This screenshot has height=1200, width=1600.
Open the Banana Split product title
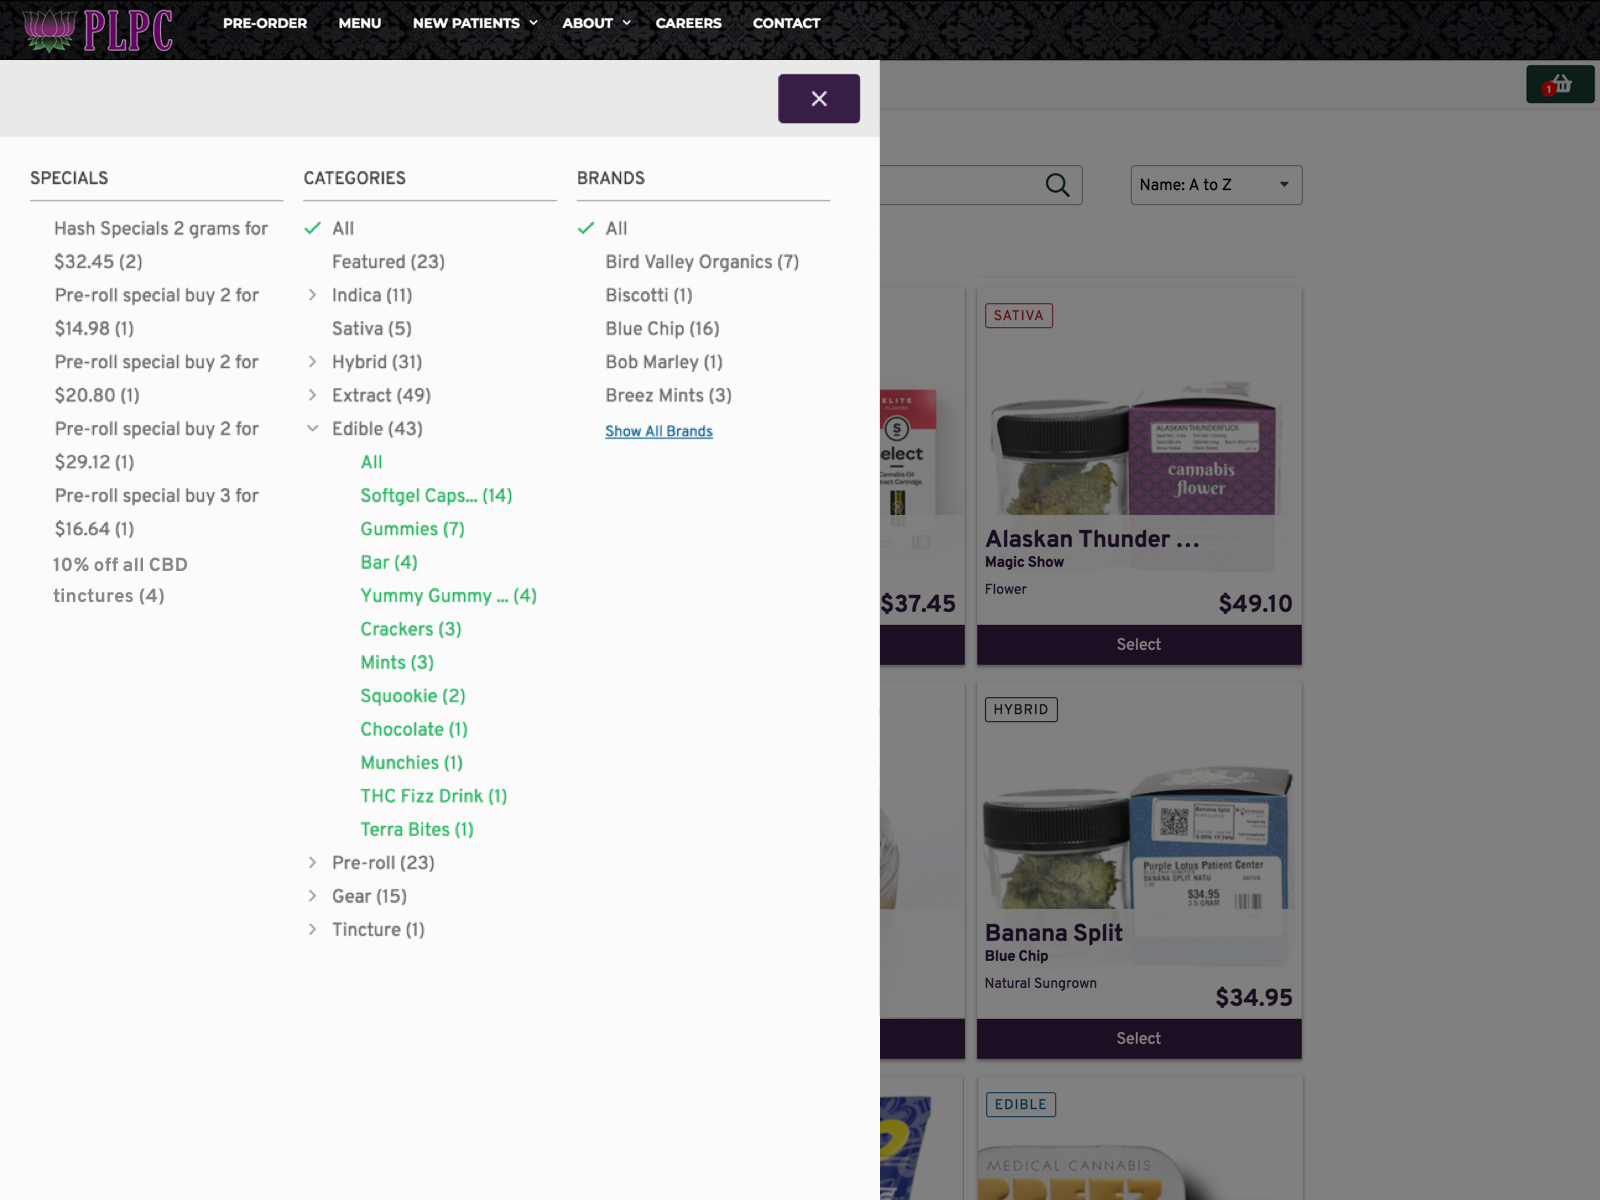[x=1054, y=933]
